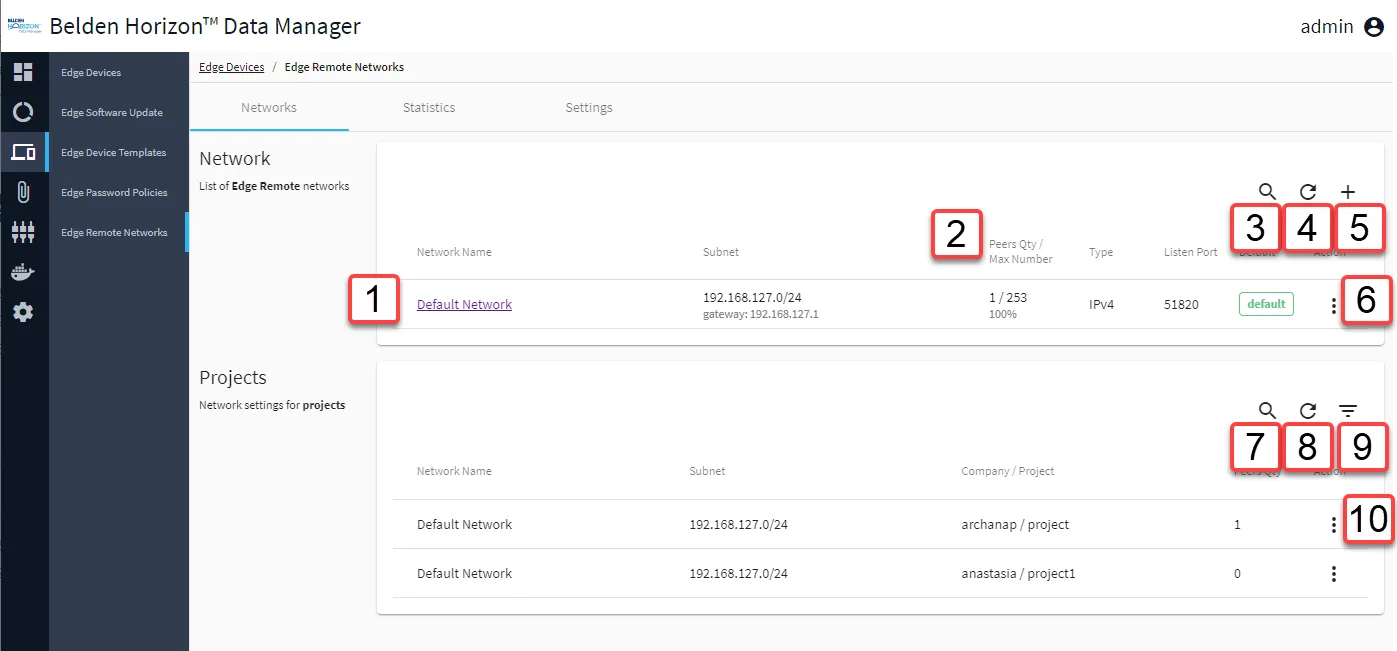1397x651 pixels.
Task: Click the archanap / project cell
Action: pos(1015,524)
